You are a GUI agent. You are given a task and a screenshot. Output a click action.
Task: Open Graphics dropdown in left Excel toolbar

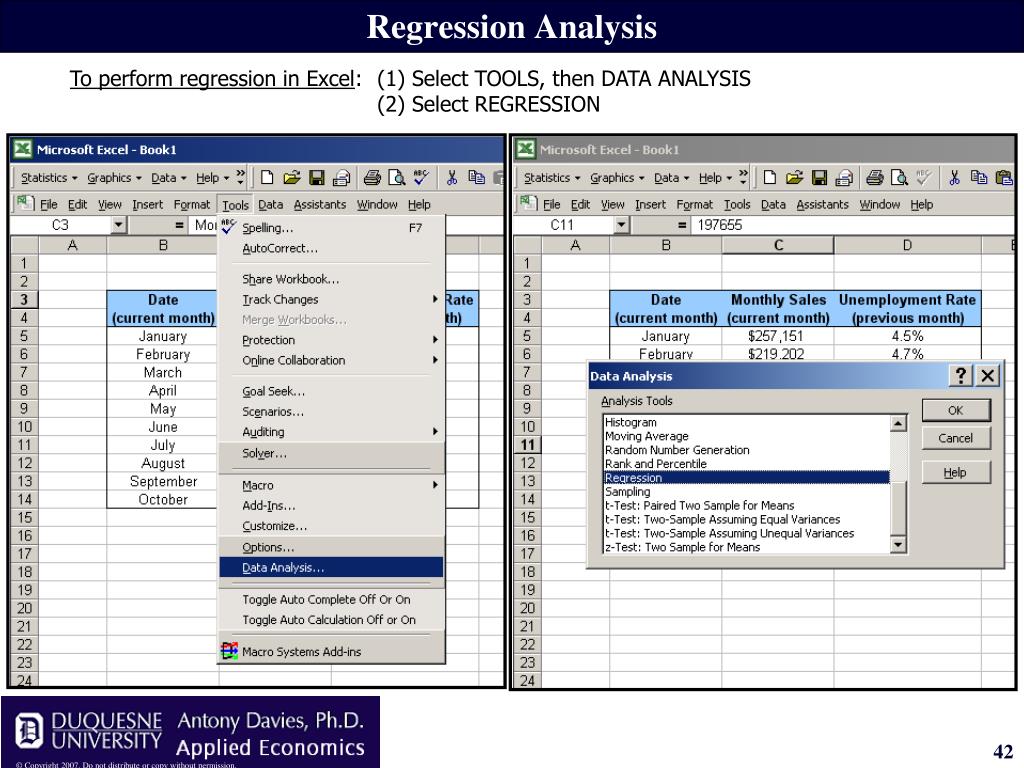pyautogui.click(x=114, y=178)
